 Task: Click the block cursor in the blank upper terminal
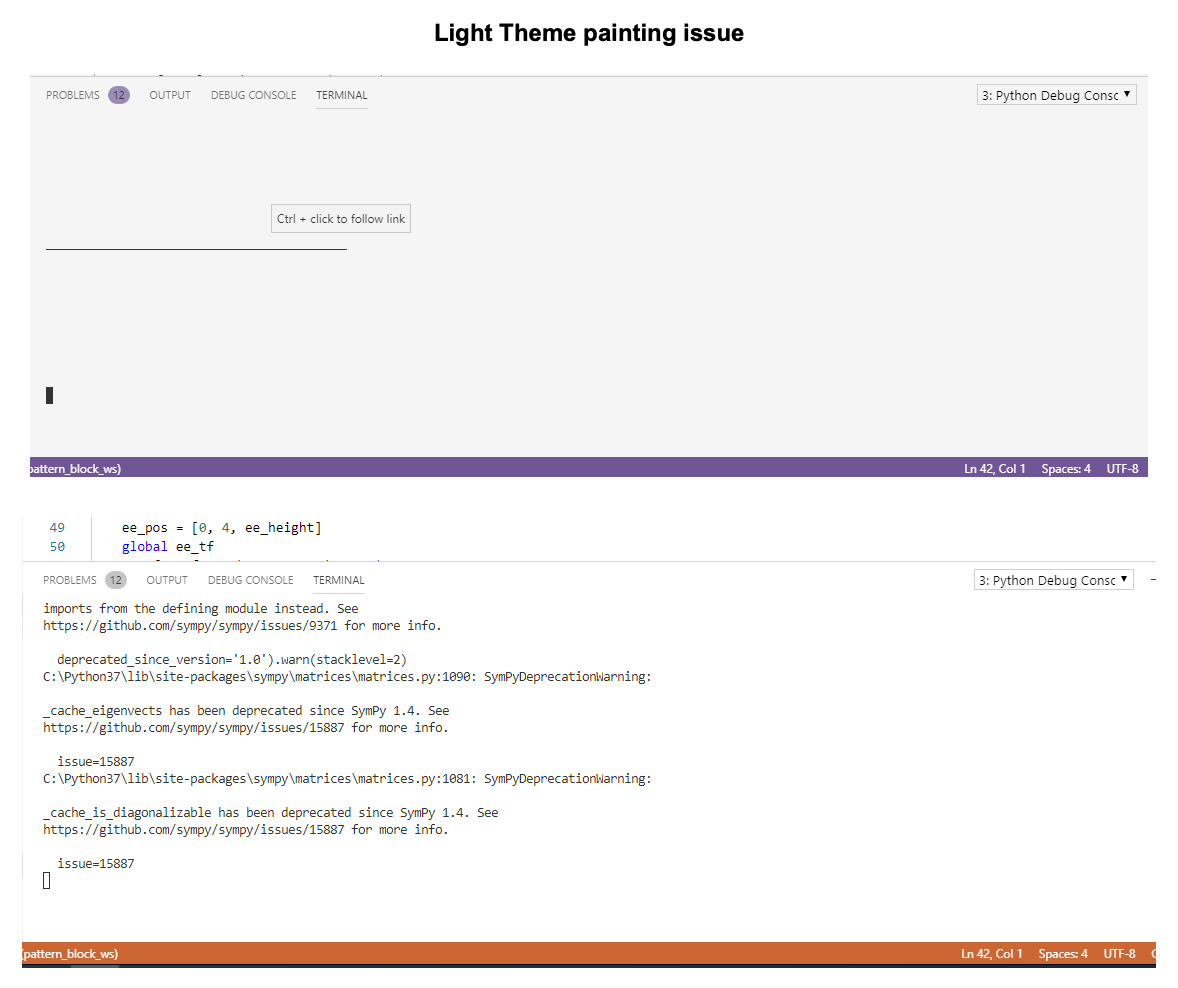tap(50, 395)
